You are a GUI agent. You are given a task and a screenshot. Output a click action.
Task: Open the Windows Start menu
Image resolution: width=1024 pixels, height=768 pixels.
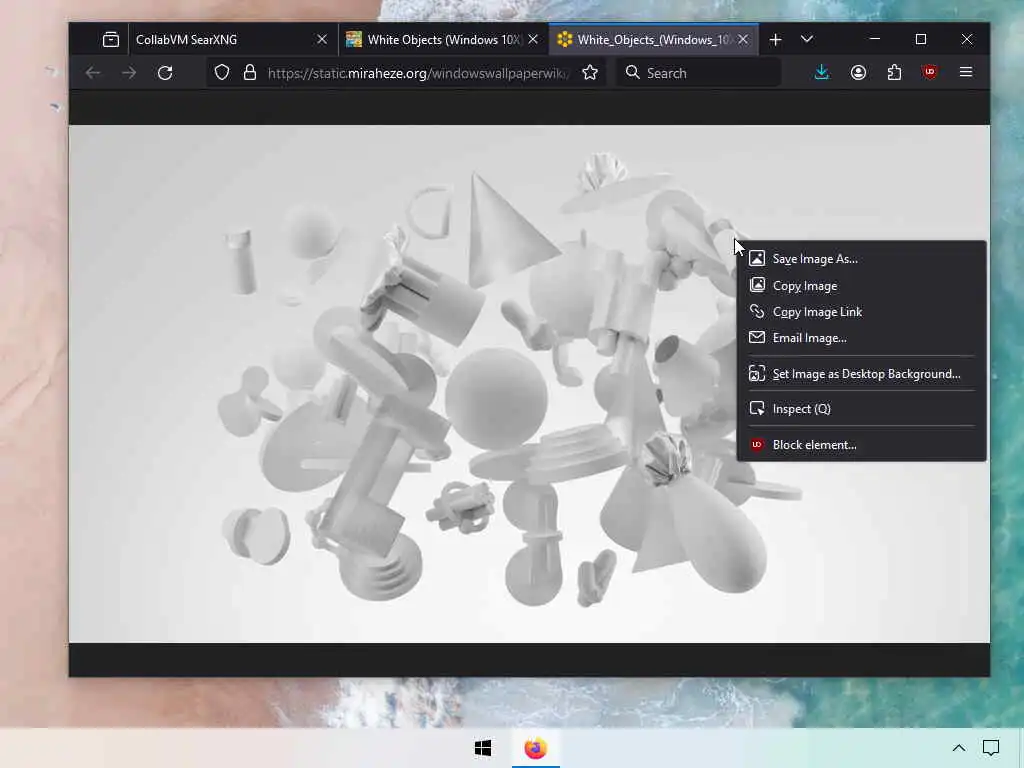[x=483, y=748]
